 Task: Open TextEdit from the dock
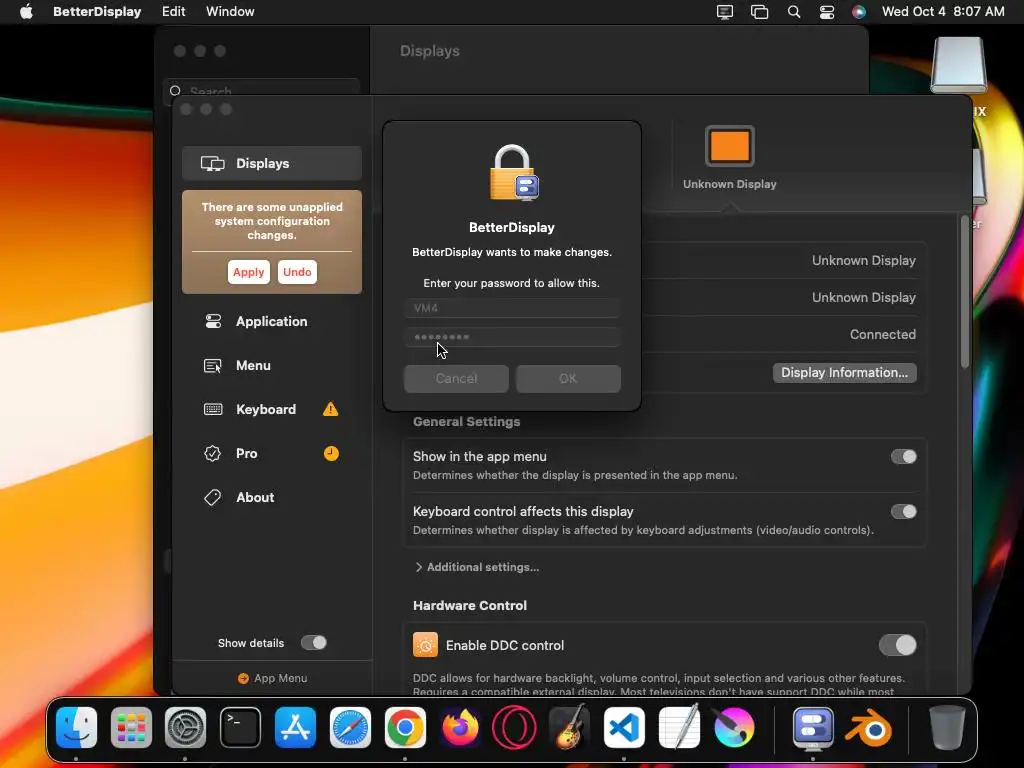[679, 727]
